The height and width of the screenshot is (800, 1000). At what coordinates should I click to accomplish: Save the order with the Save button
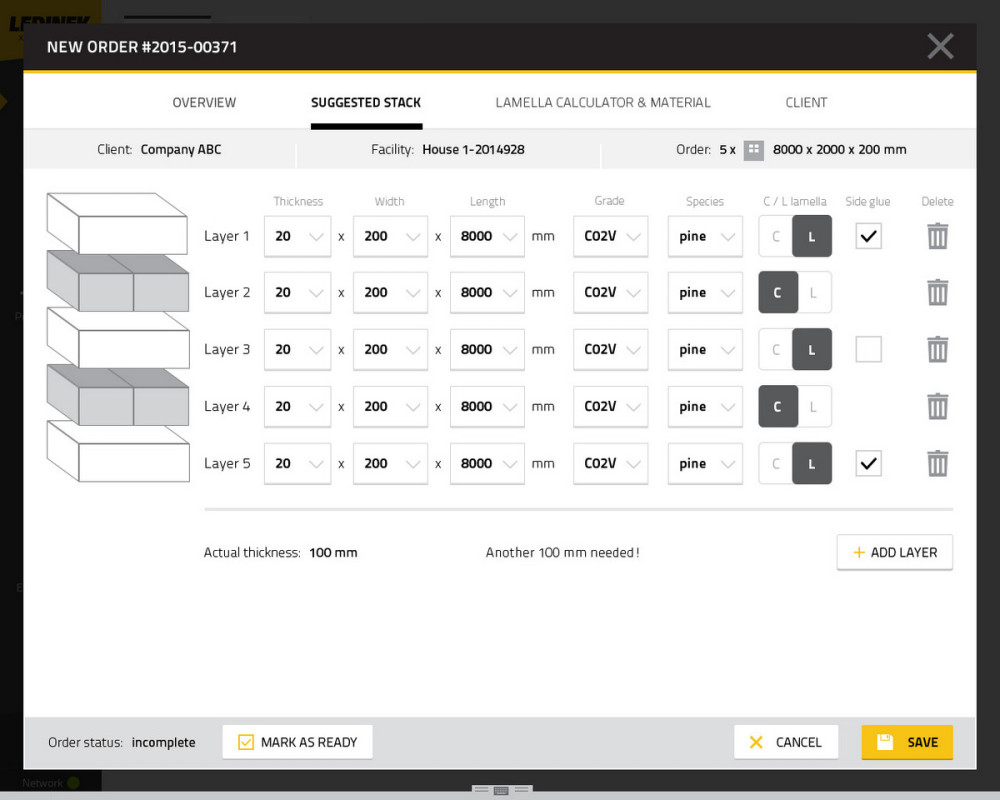pos(907,742)
